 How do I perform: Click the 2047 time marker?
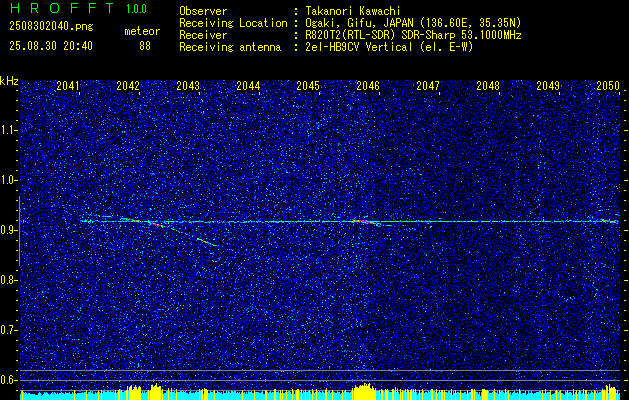(x=428, y=86)
